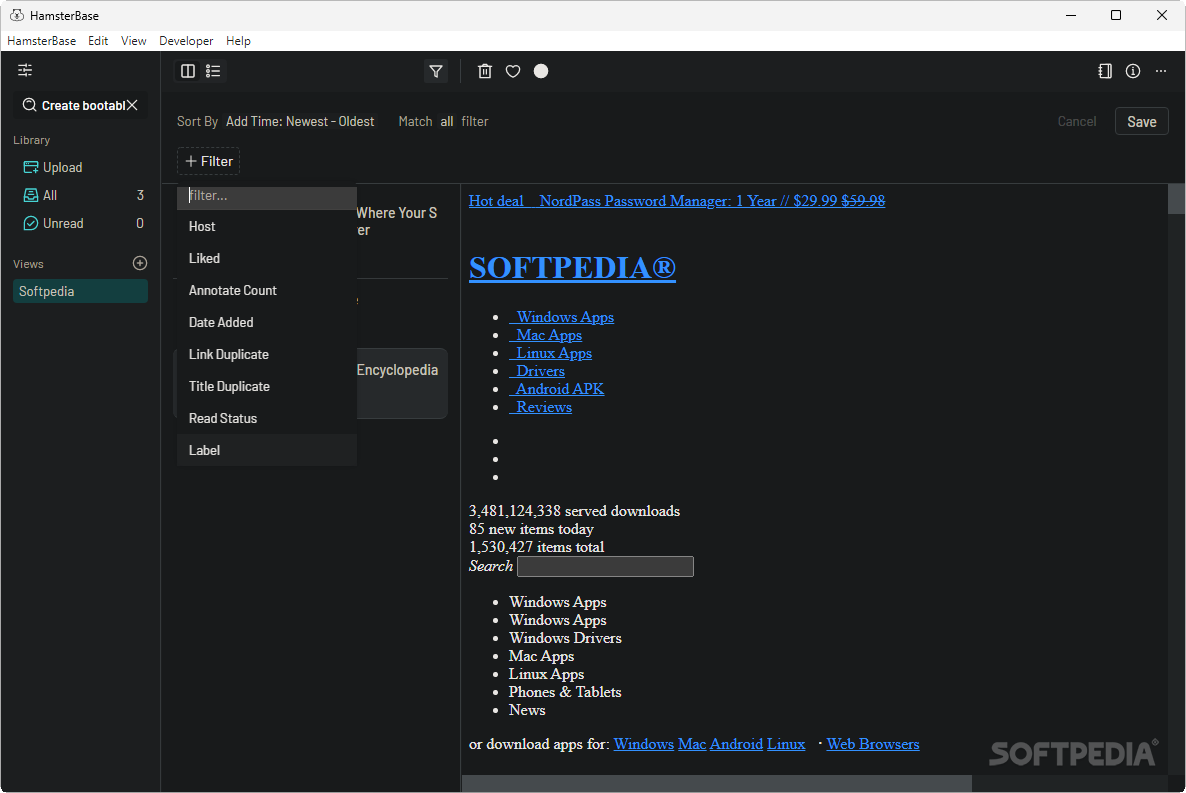Click the vertical scrollbar thumb
This screenshot has height=793, width=1186.
1176,198
